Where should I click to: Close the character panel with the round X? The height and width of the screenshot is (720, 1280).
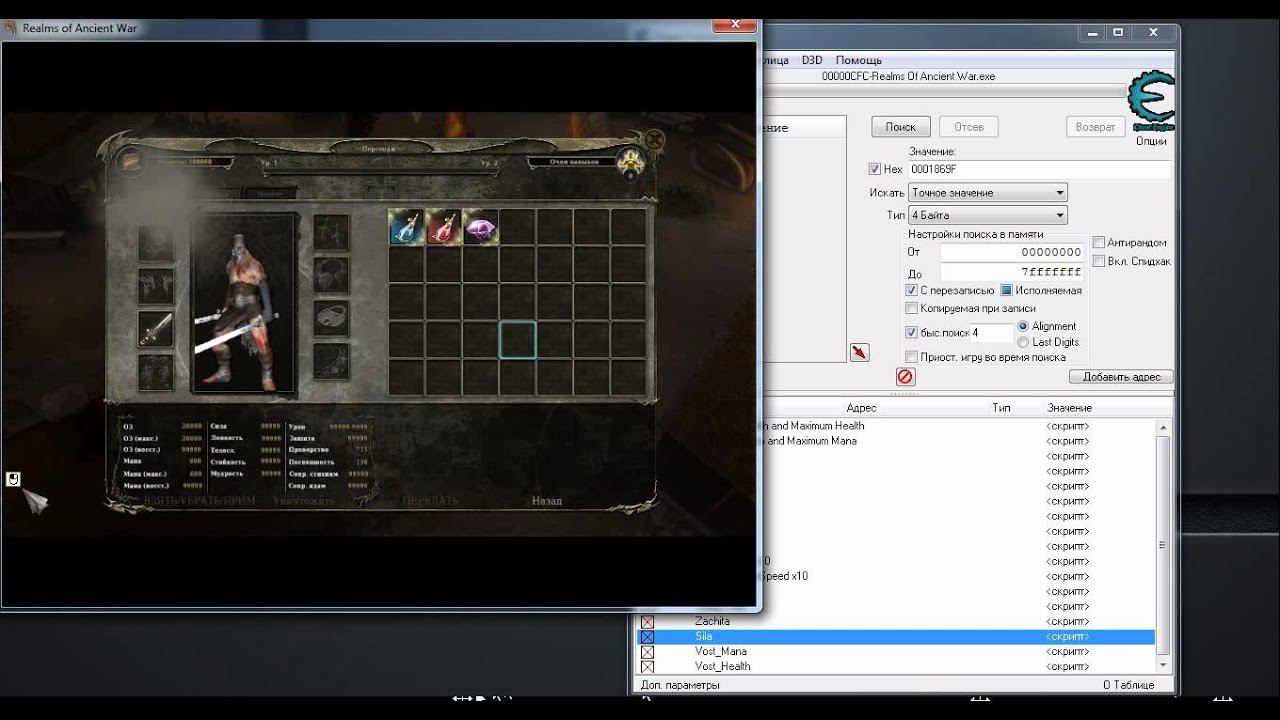654,140
